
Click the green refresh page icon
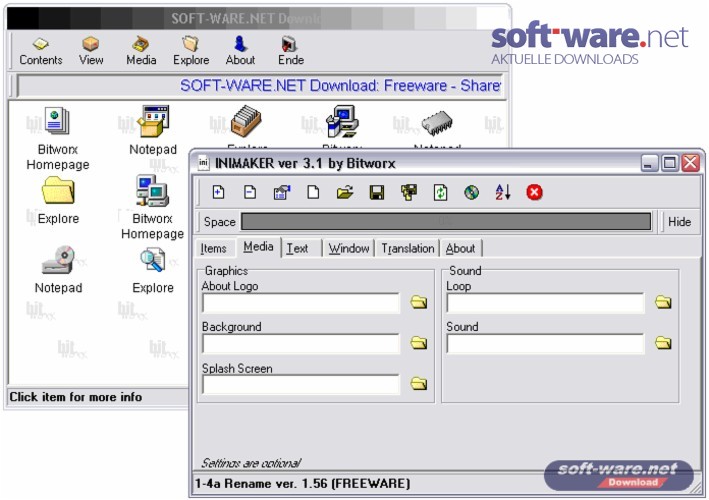[x=440, y=192]
